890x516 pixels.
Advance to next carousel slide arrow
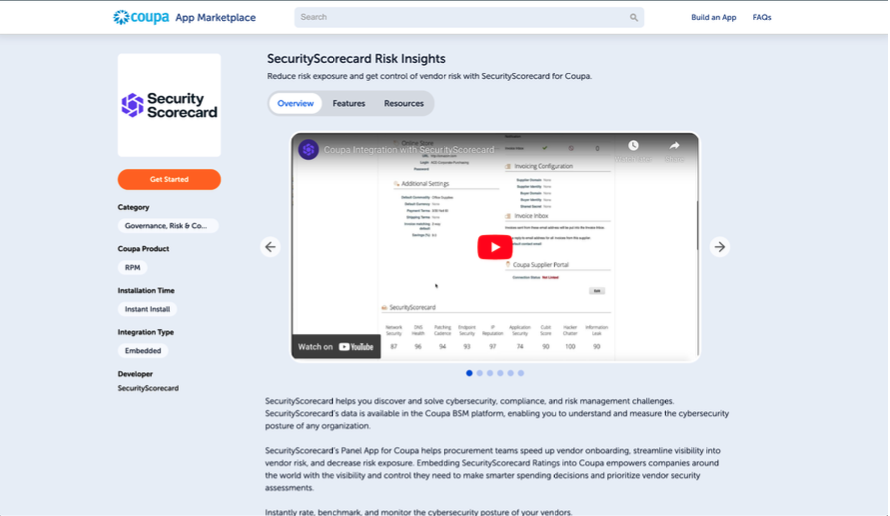719,247
